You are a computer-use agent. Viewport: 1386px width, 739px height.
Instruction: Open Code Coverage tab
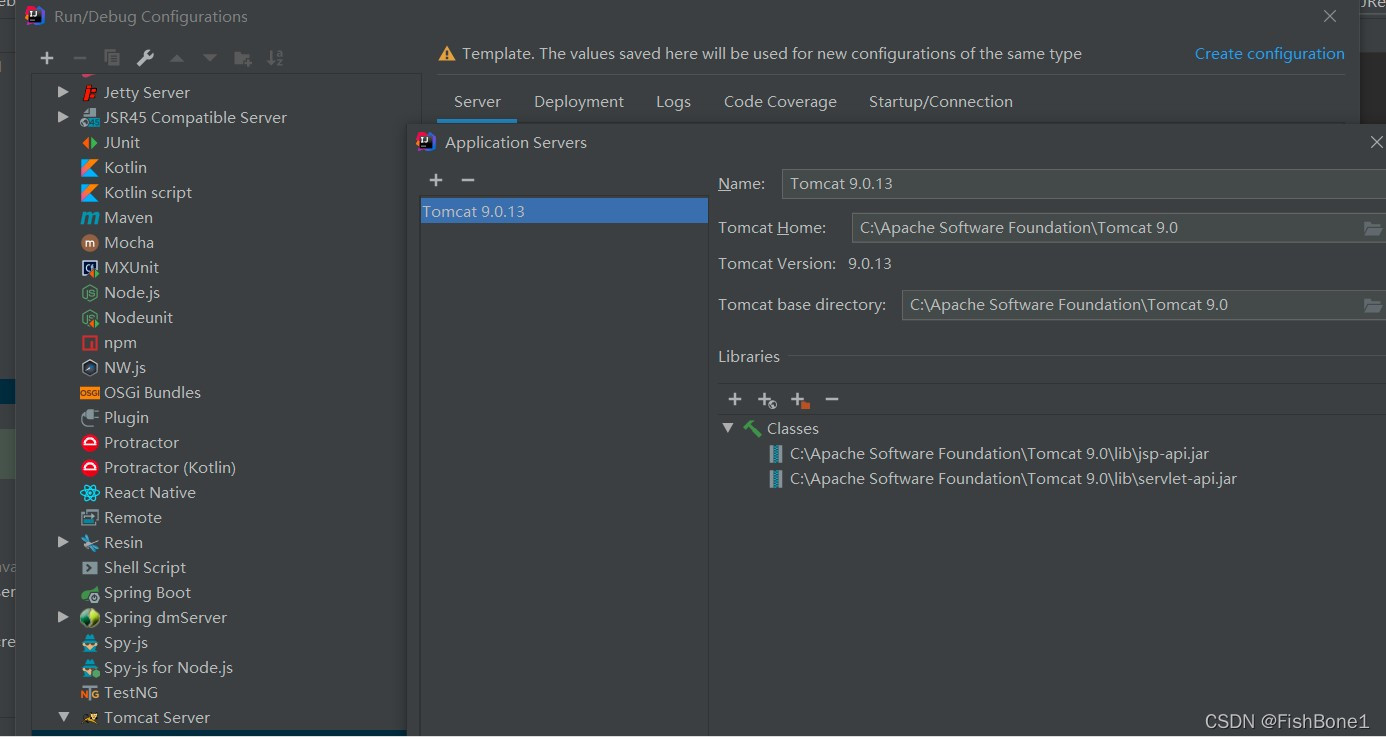pyautogui.click(x=780, y=102)
